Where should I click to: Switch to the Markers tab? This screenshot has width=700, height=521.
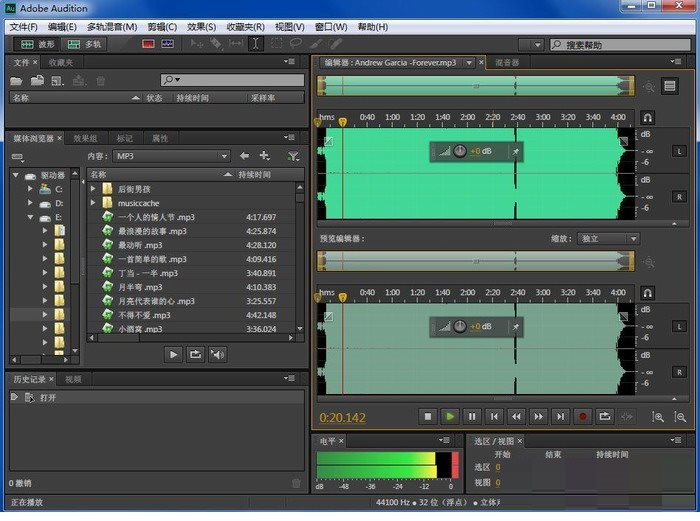(x=125, y=138)
